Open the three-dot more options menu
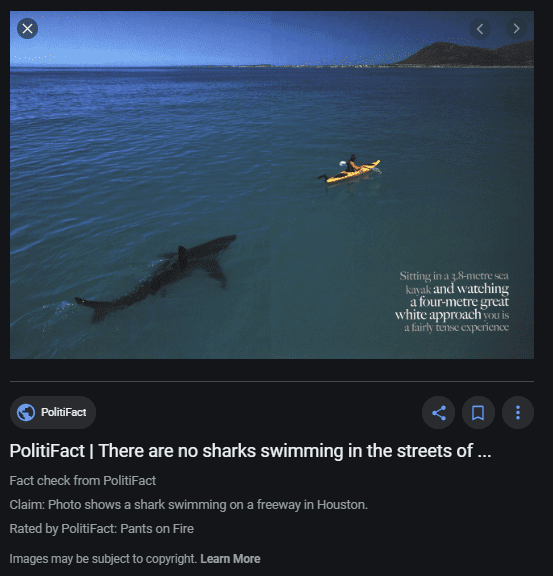 click(518, 413)
